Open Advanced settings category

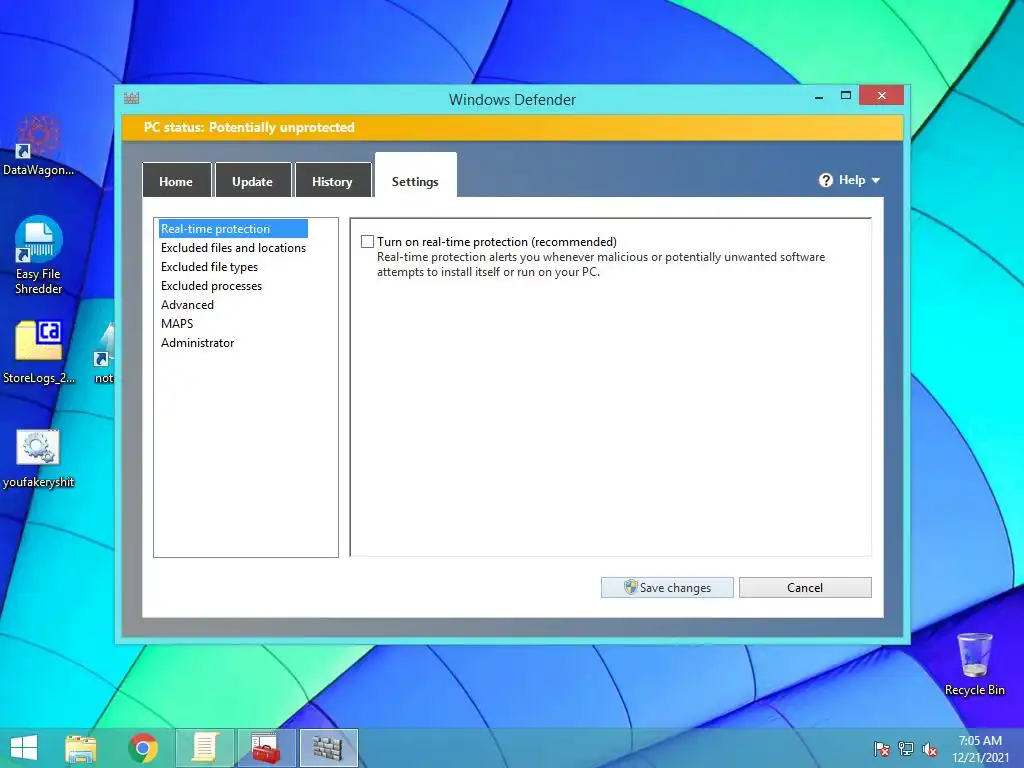[187, 304]
